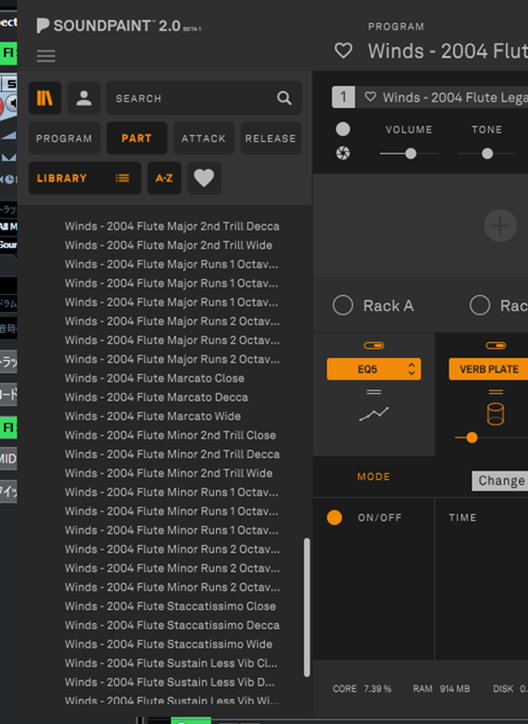Screen dimensions: 528x724
Task: Adjust the Tone slider
Action: 487,154
